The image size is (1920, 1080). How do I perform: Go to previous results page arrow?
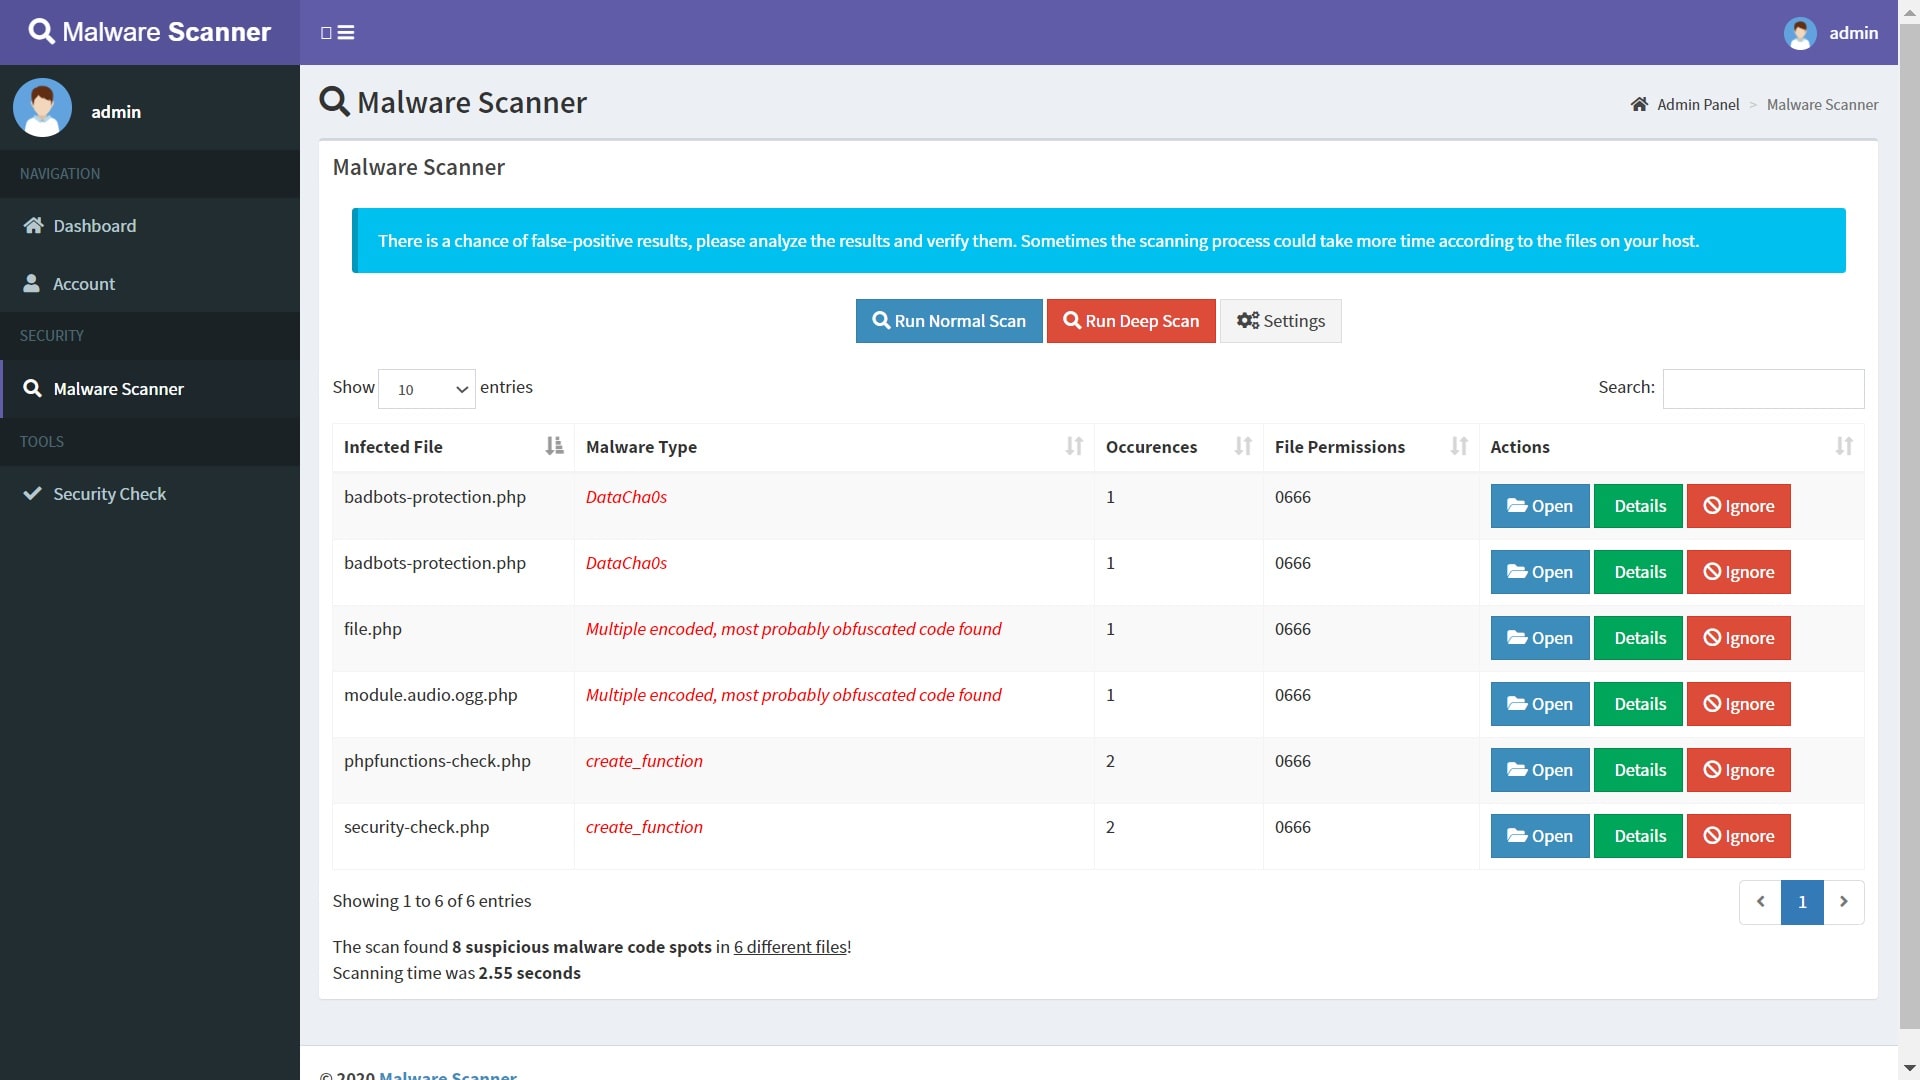click(1760, 902)
